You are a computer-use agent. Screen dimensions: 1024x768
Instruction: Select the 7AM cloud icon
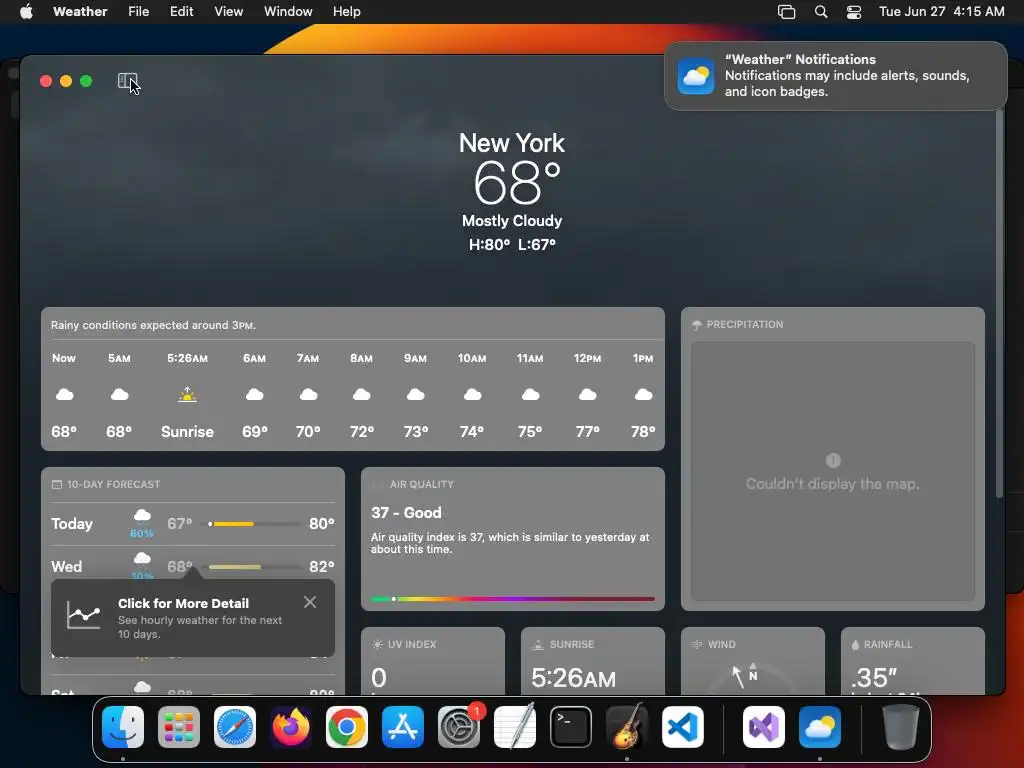click(308, 394)
